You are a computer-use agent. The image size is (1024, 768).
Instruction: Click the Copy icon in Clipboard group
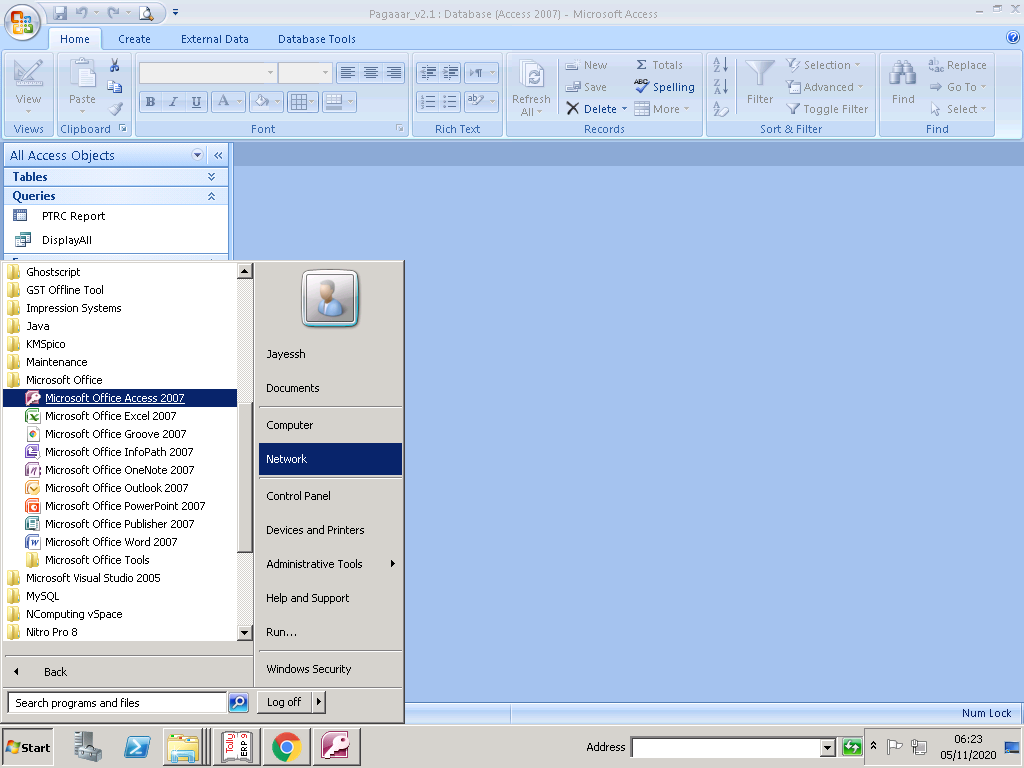point(115,87)
